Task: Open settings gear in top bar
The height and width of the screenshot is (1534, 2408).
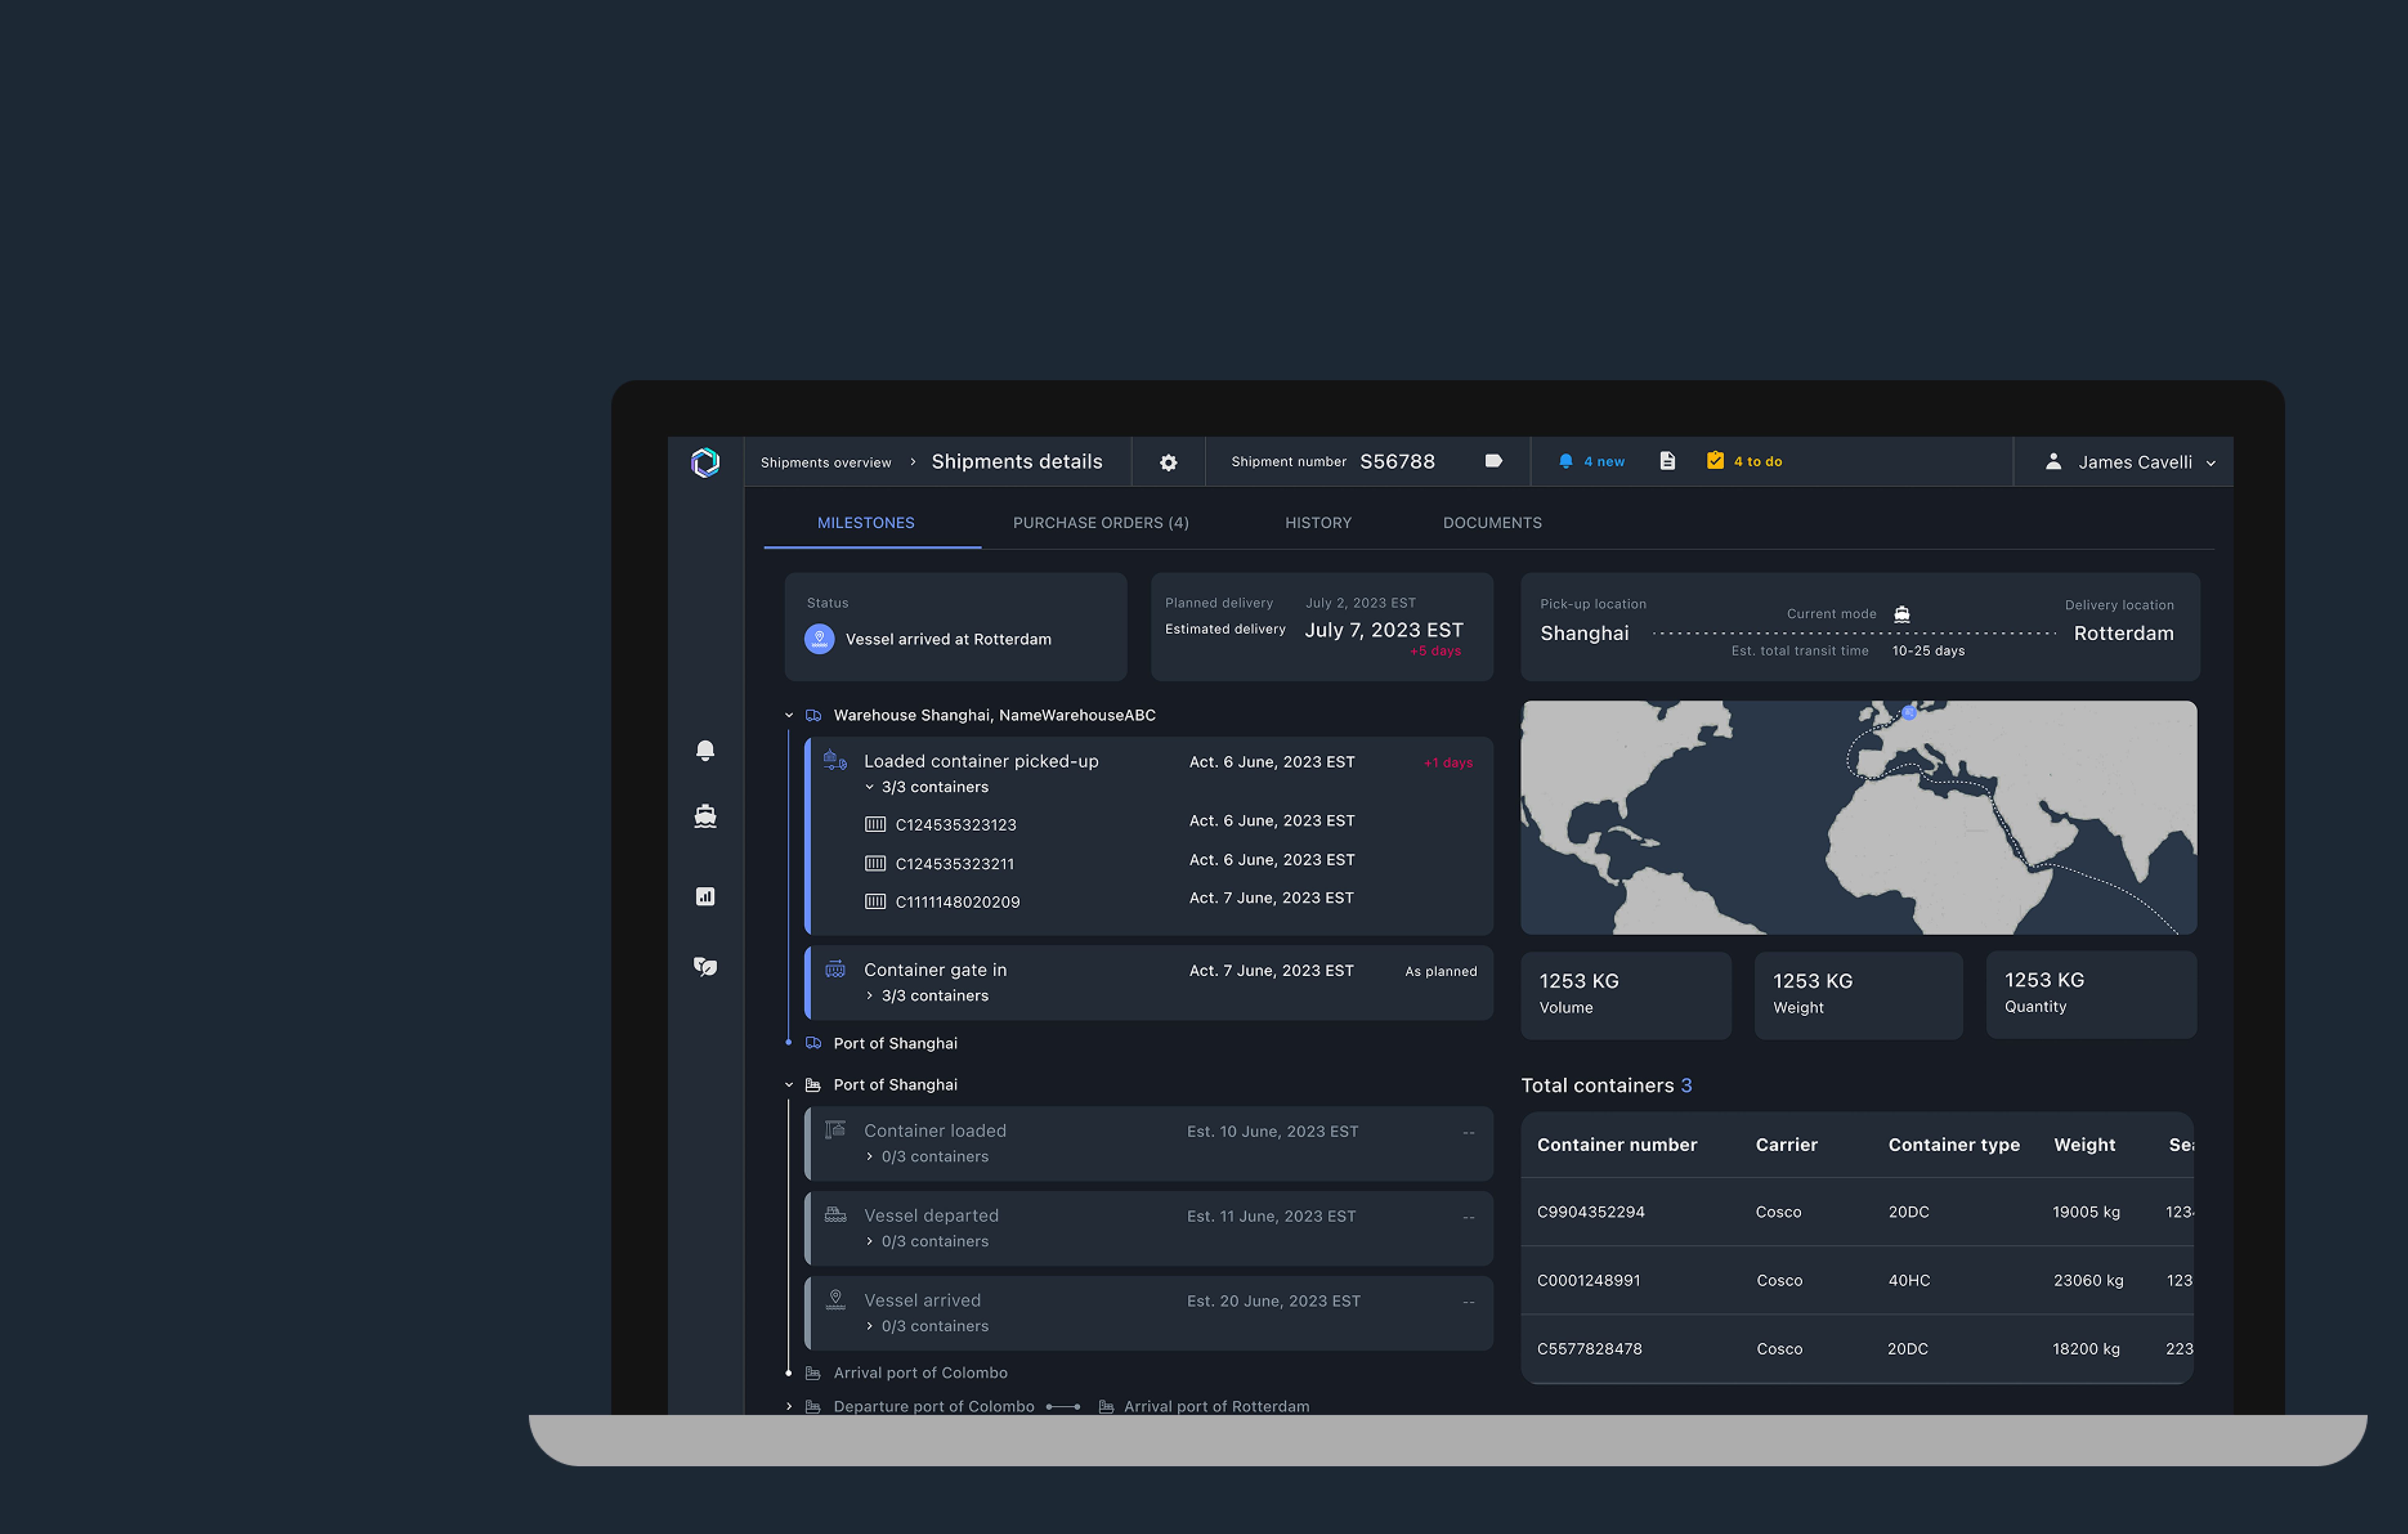Action: coord(1168,462)
